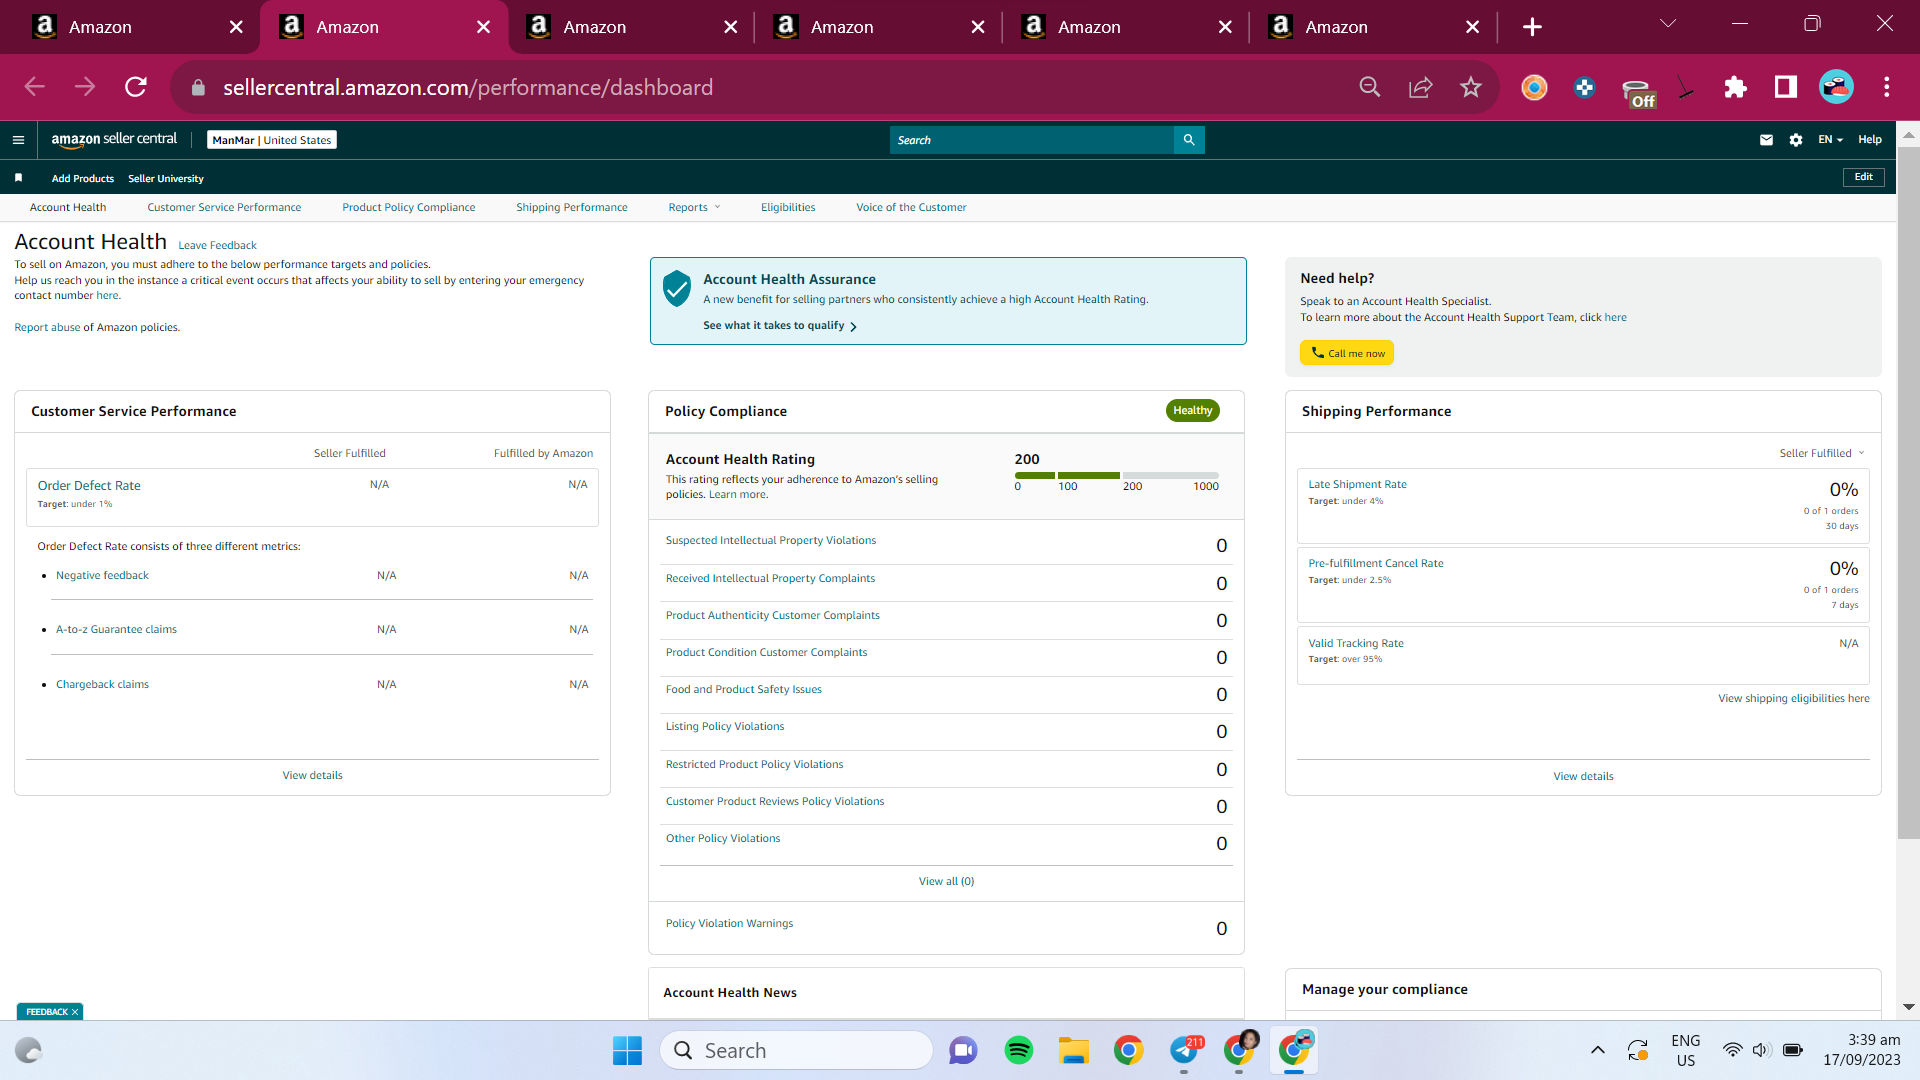The width and height of the screenshot is (1920, 1080).
Task: Open the Account Health tab
Action: point(68,208)
